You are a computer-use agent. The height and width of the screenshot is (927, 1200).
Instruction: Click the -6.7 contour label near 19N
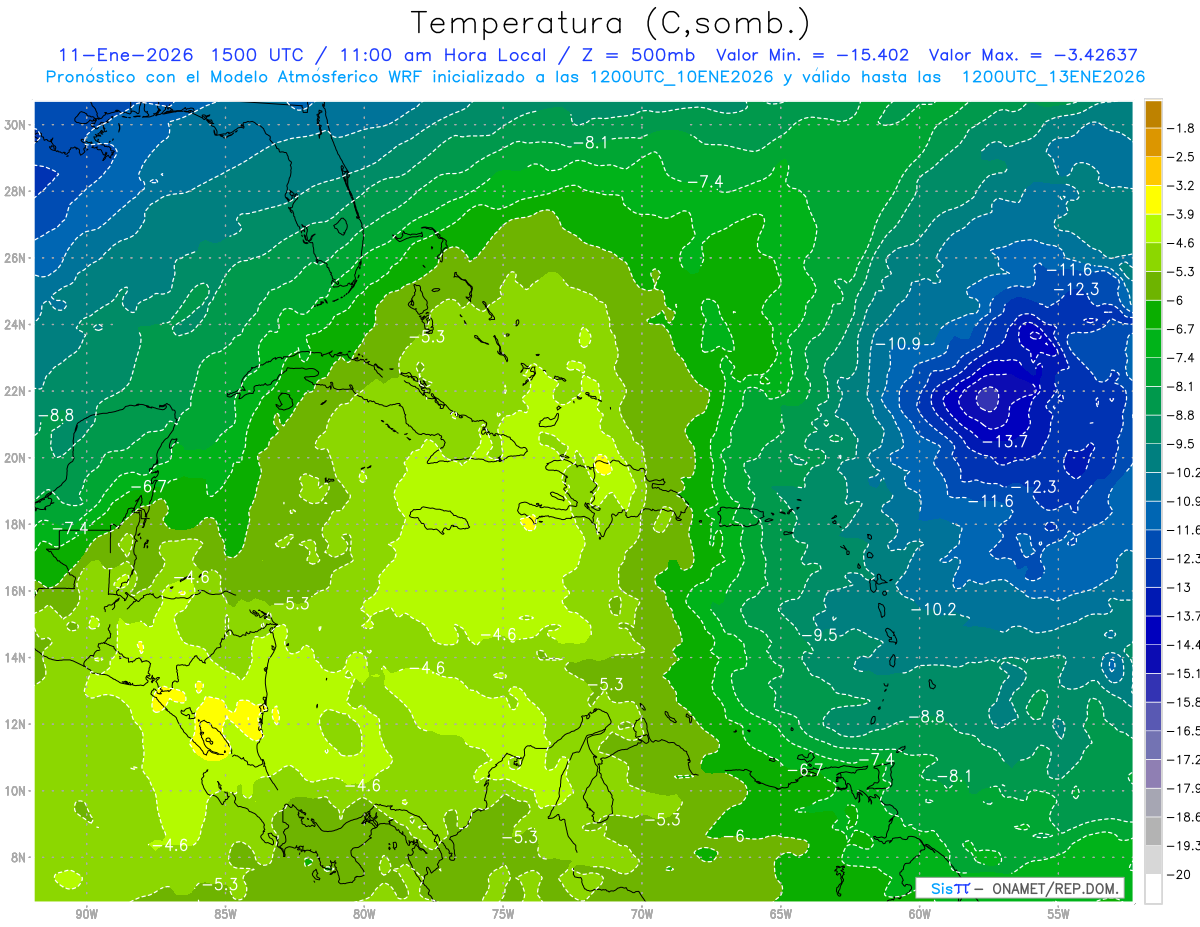(148, 486)
